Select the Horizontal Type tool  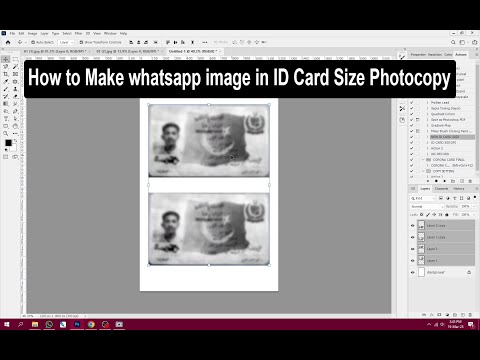(6, 119)
